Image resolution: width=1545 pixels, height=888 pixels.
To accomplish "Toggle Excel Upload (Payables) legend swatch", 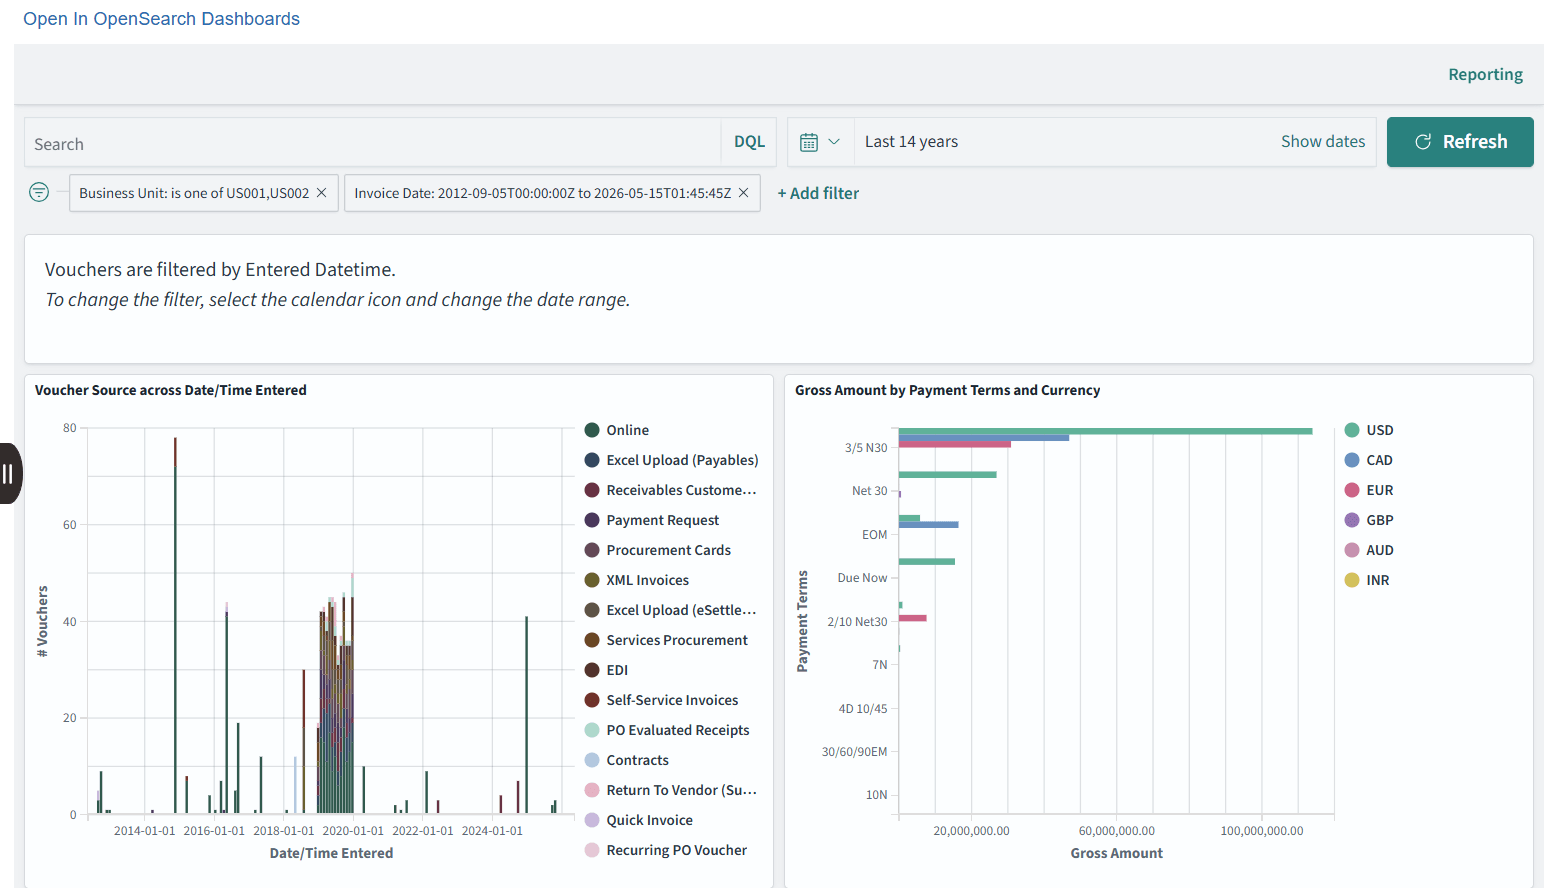I will pyautogui.click(x=592, y=460).
